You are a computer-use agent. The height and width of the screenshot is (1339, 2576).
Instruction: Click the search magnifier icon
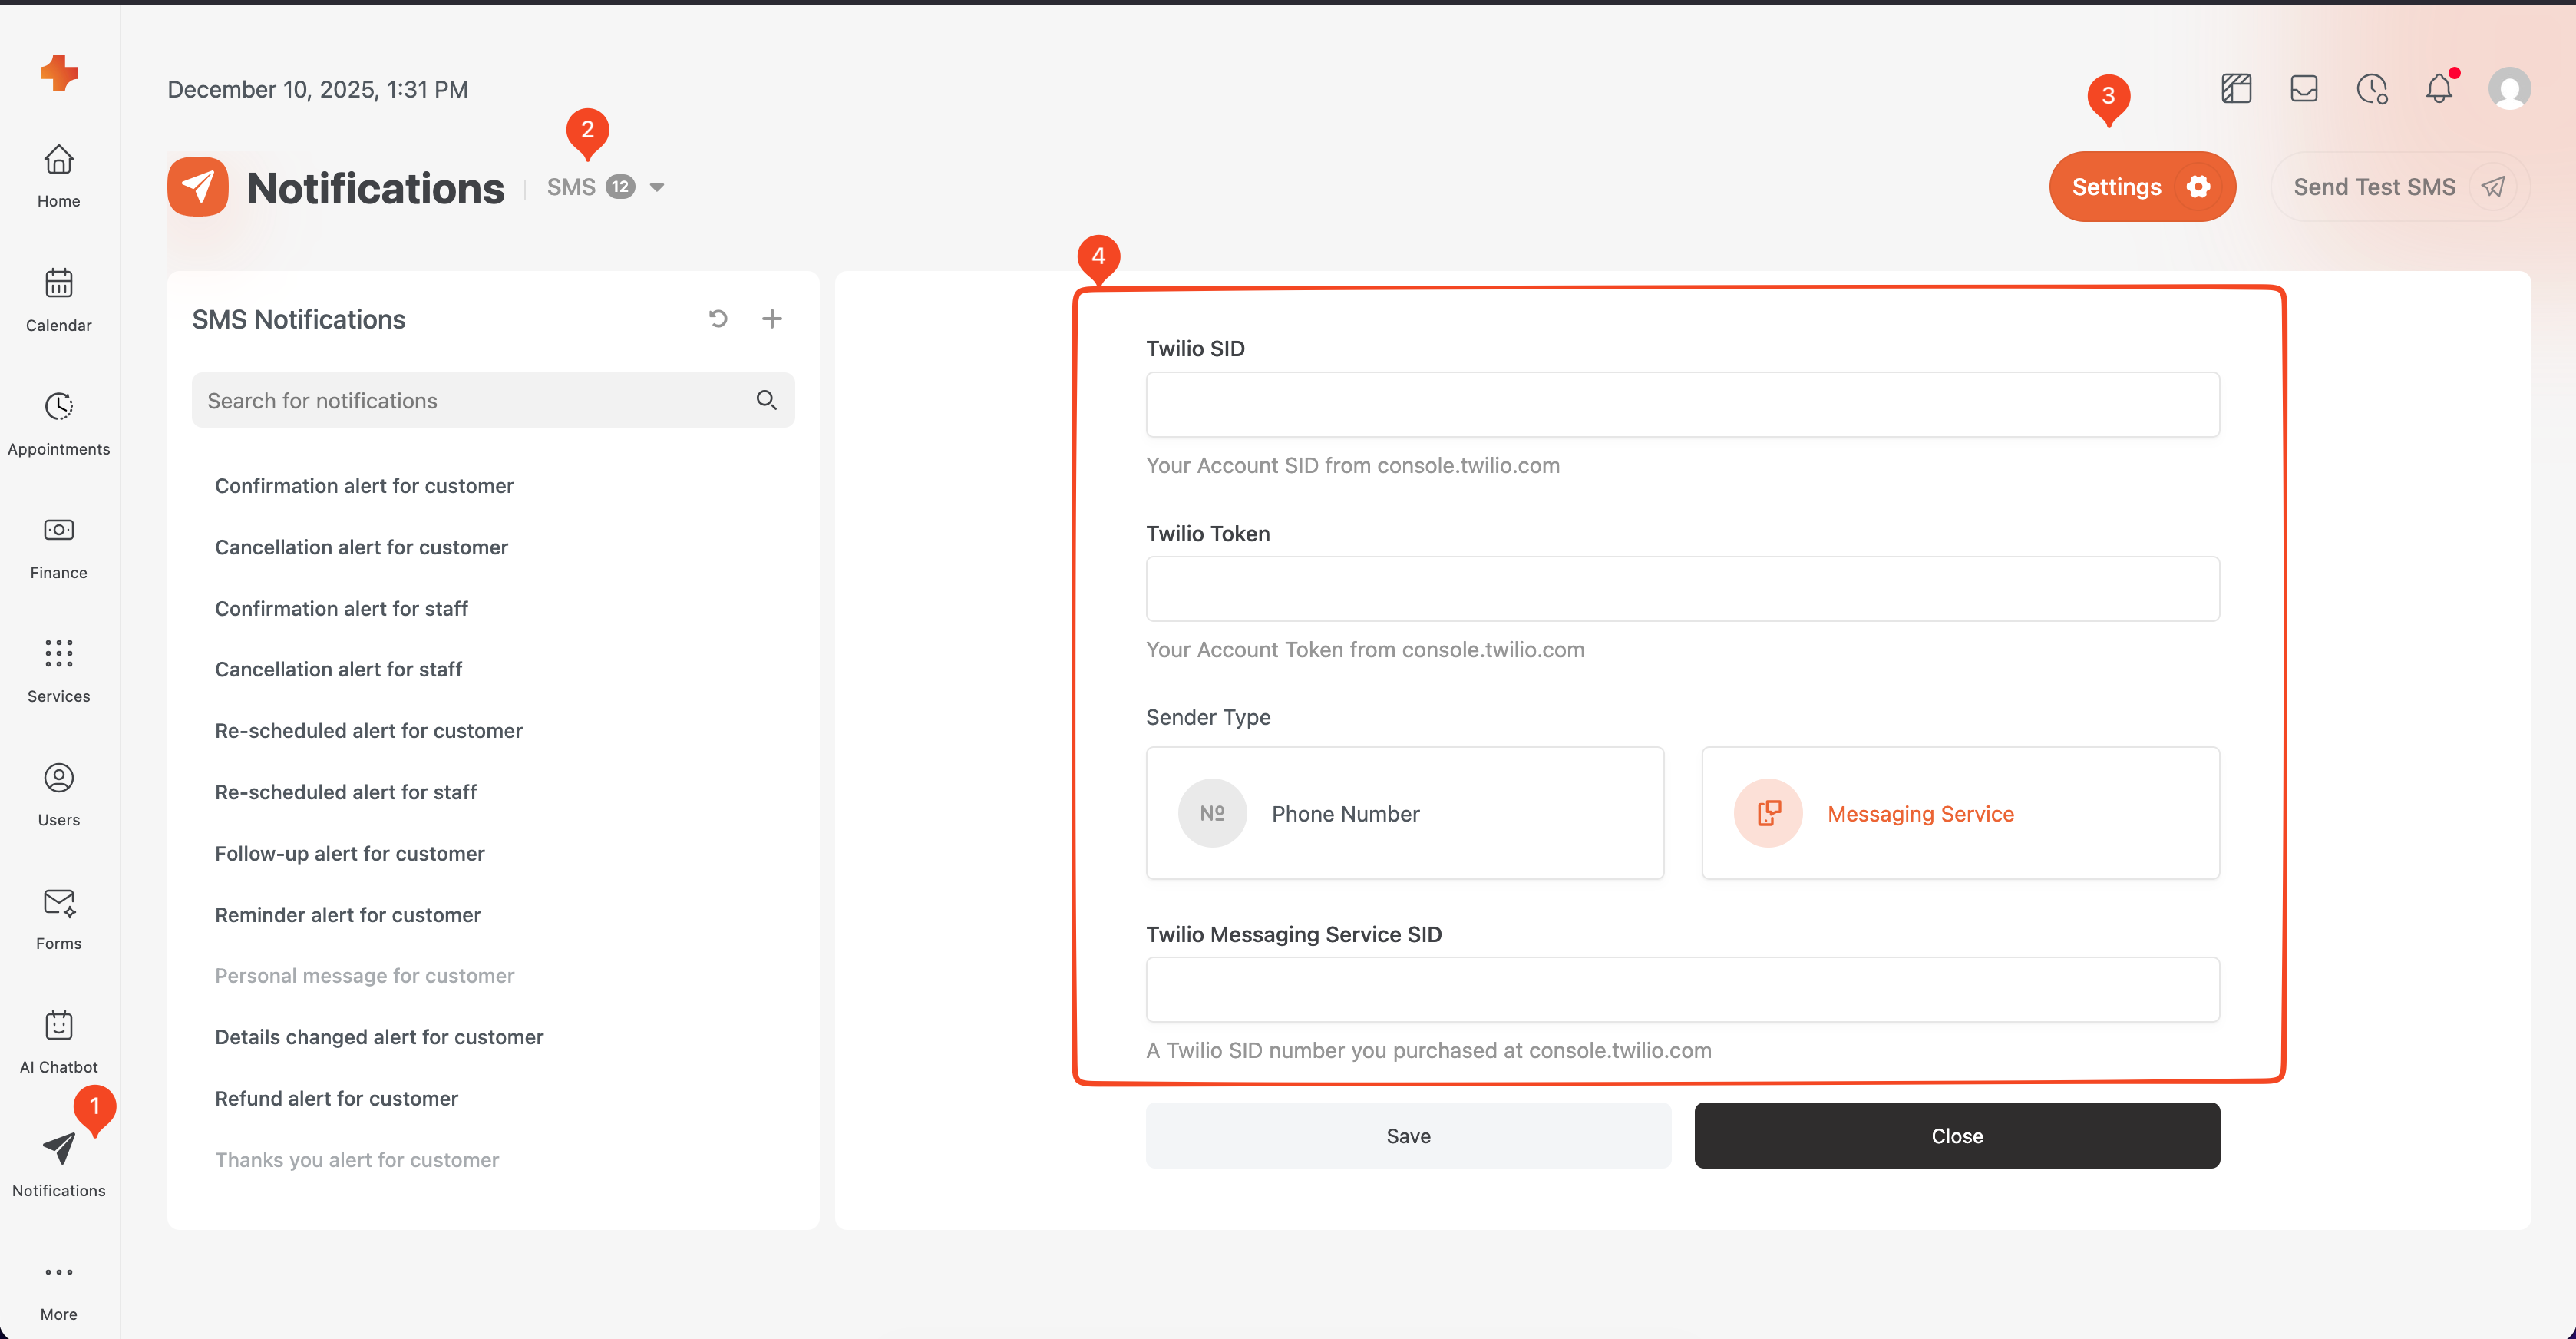tap(766, 400)
